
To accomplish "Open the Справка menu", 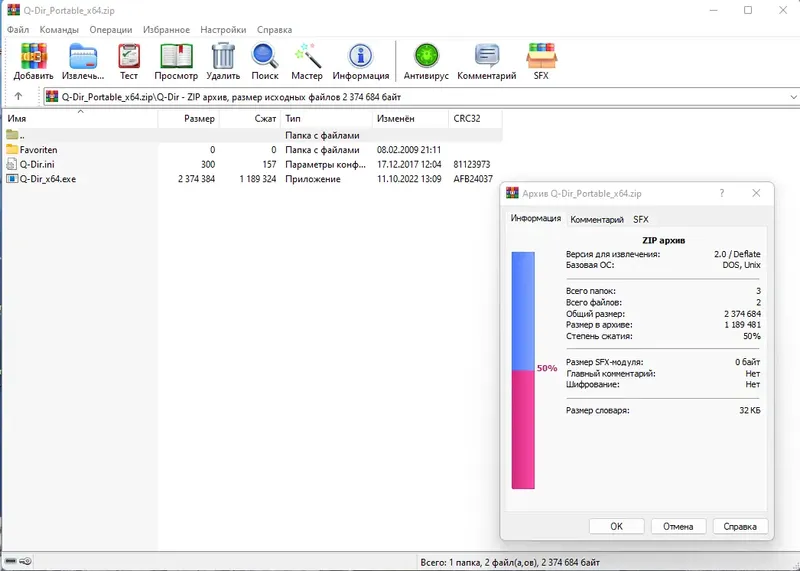I will click(274, 30).
